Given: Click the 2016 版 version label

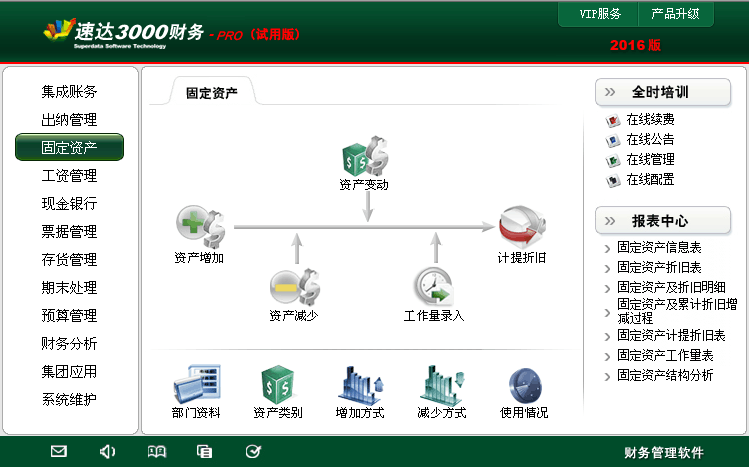Looking at the screenshot, I should tap(635, 45).
